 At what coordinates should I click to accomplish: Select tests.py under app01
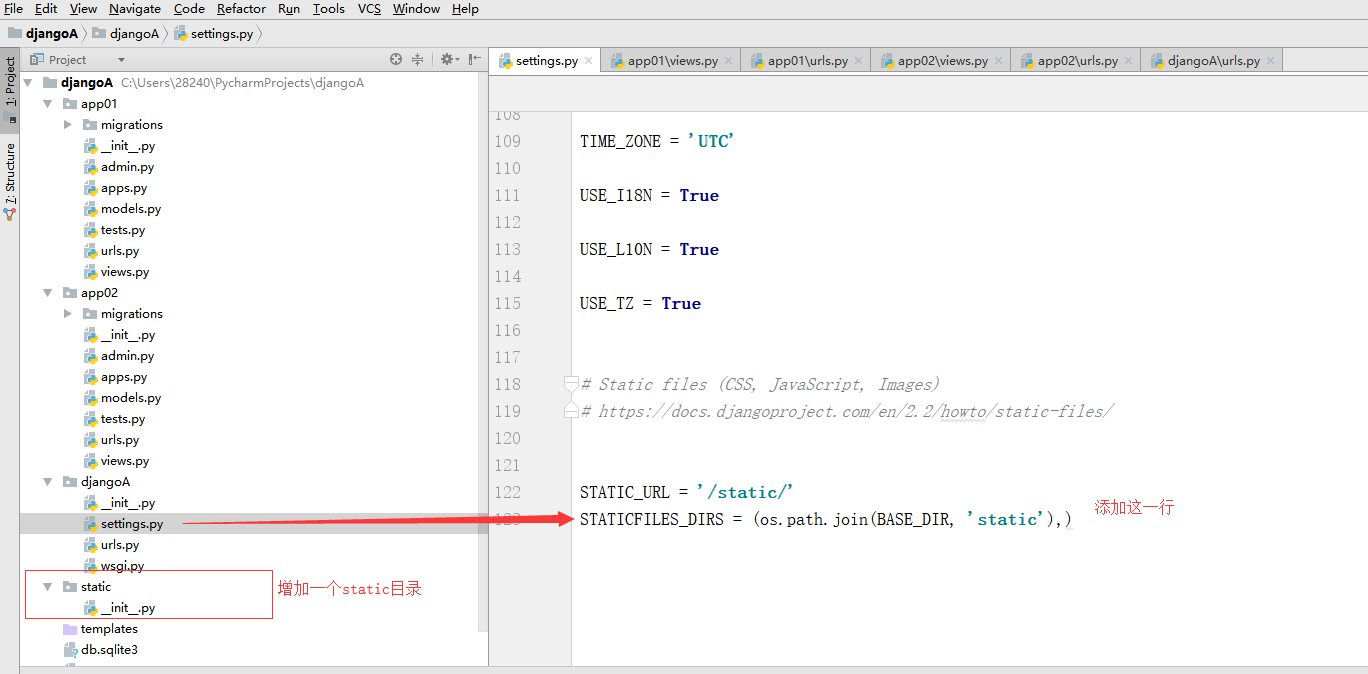click(123, 230)
